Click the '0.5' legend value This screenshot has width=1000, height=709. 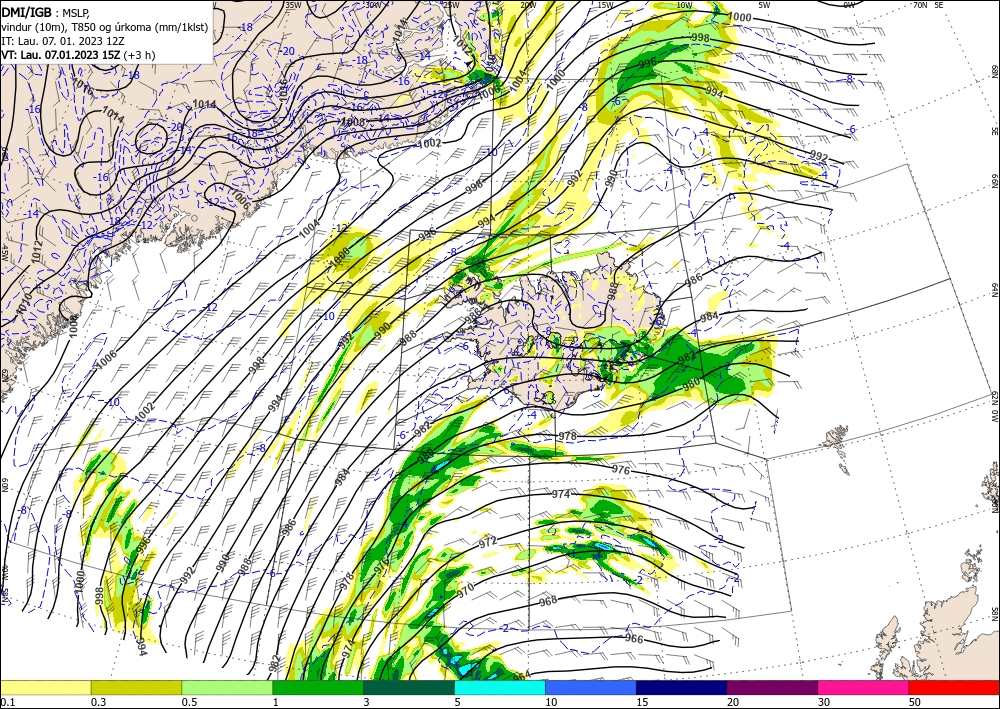189,702
